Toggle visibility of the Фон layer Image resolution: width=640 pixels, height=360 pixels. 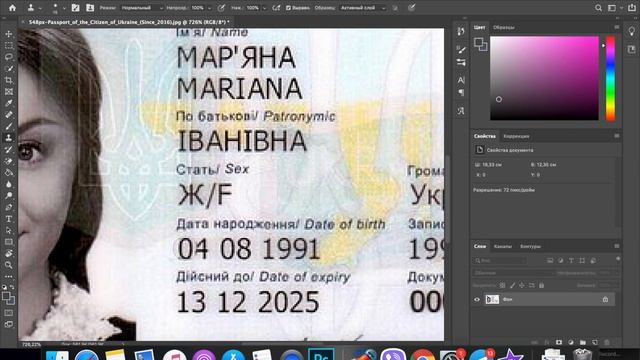[x=477, y=300]
